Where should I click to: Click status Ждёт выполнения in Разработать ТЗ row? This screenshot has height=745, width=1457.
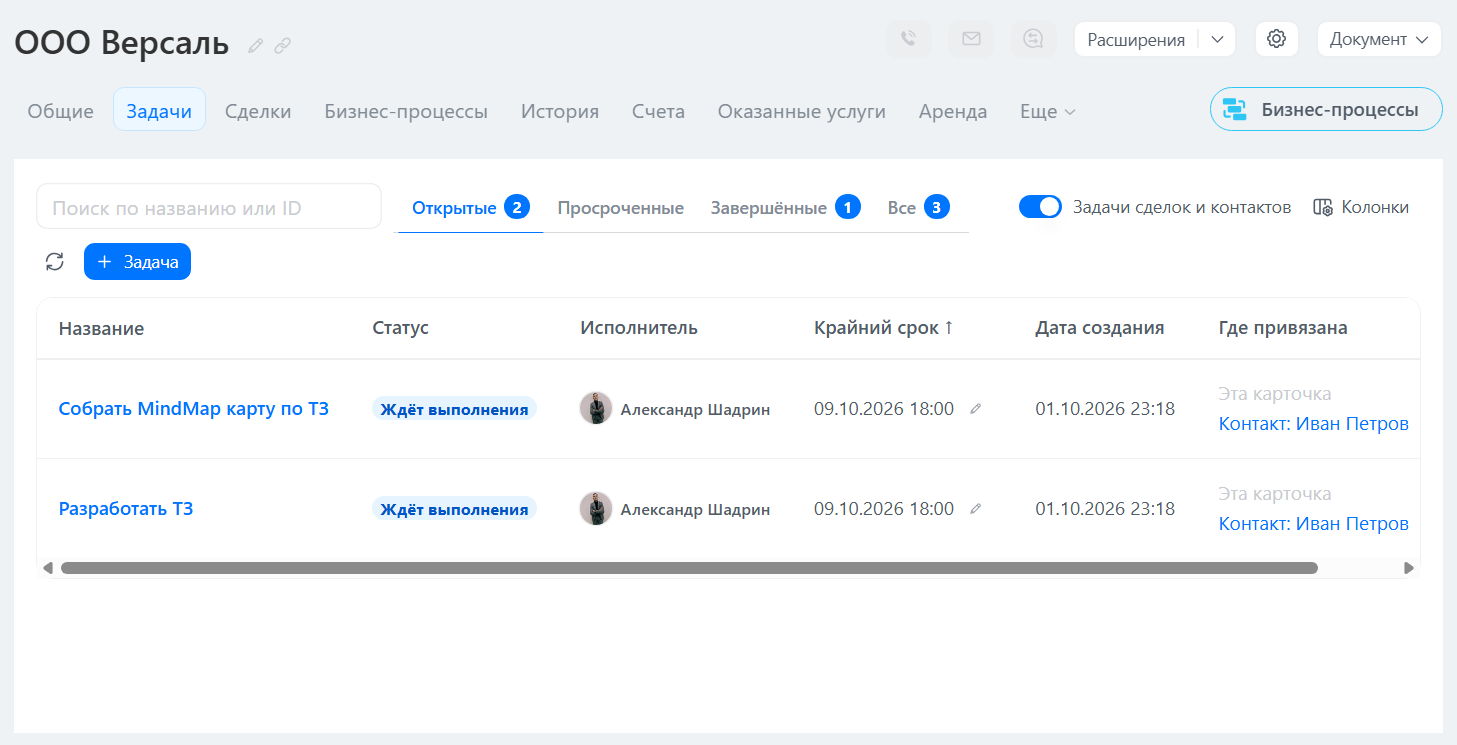coord(454,508)
